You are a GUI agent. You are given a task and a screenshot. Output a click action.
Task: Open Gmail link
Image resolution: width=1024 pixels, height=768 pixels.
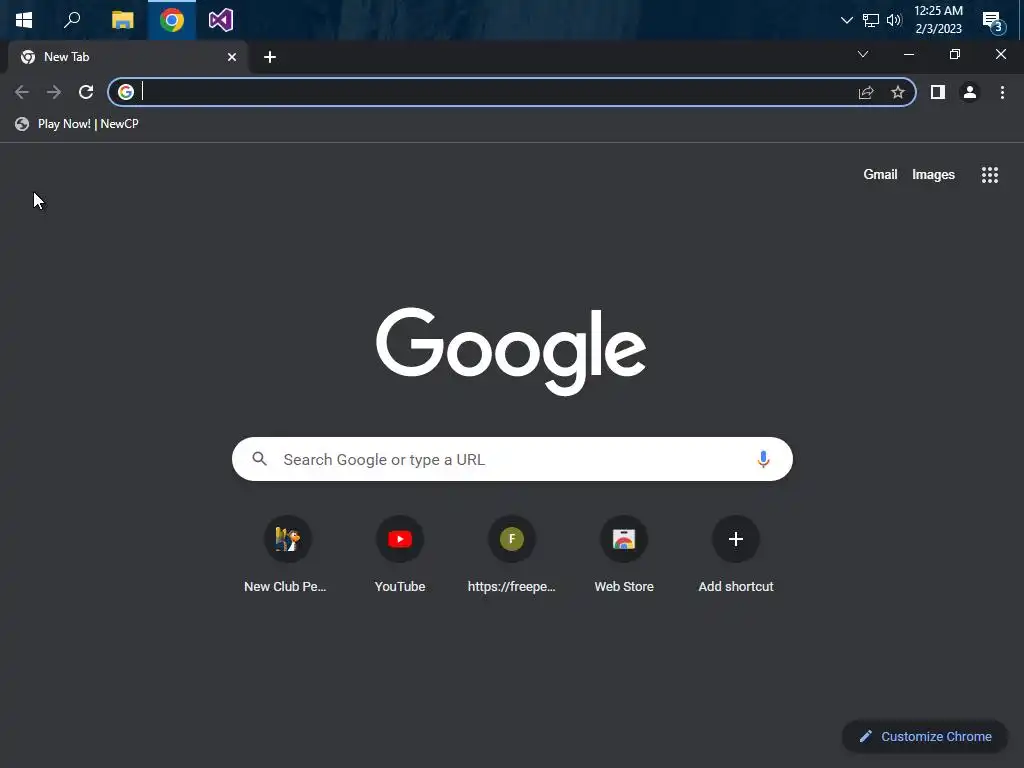pyautogui.click(x=880, y=174)
